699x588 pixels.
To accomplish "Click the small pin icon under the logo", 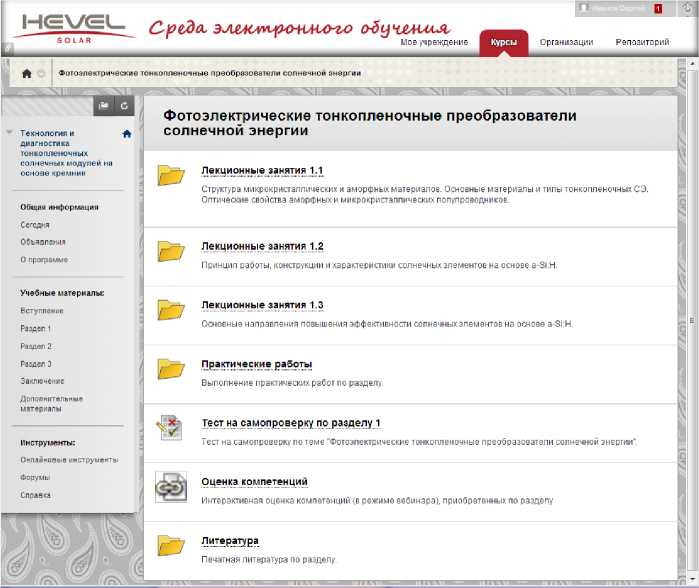I will pyautogui.click(x=8, y=48).
